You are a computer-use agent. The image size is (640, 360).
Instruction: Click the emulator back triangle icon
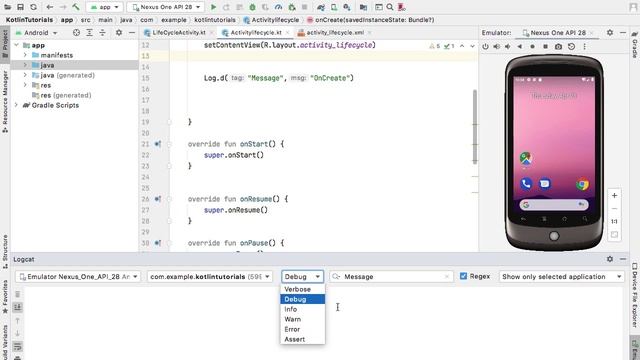tap(520, 47)
